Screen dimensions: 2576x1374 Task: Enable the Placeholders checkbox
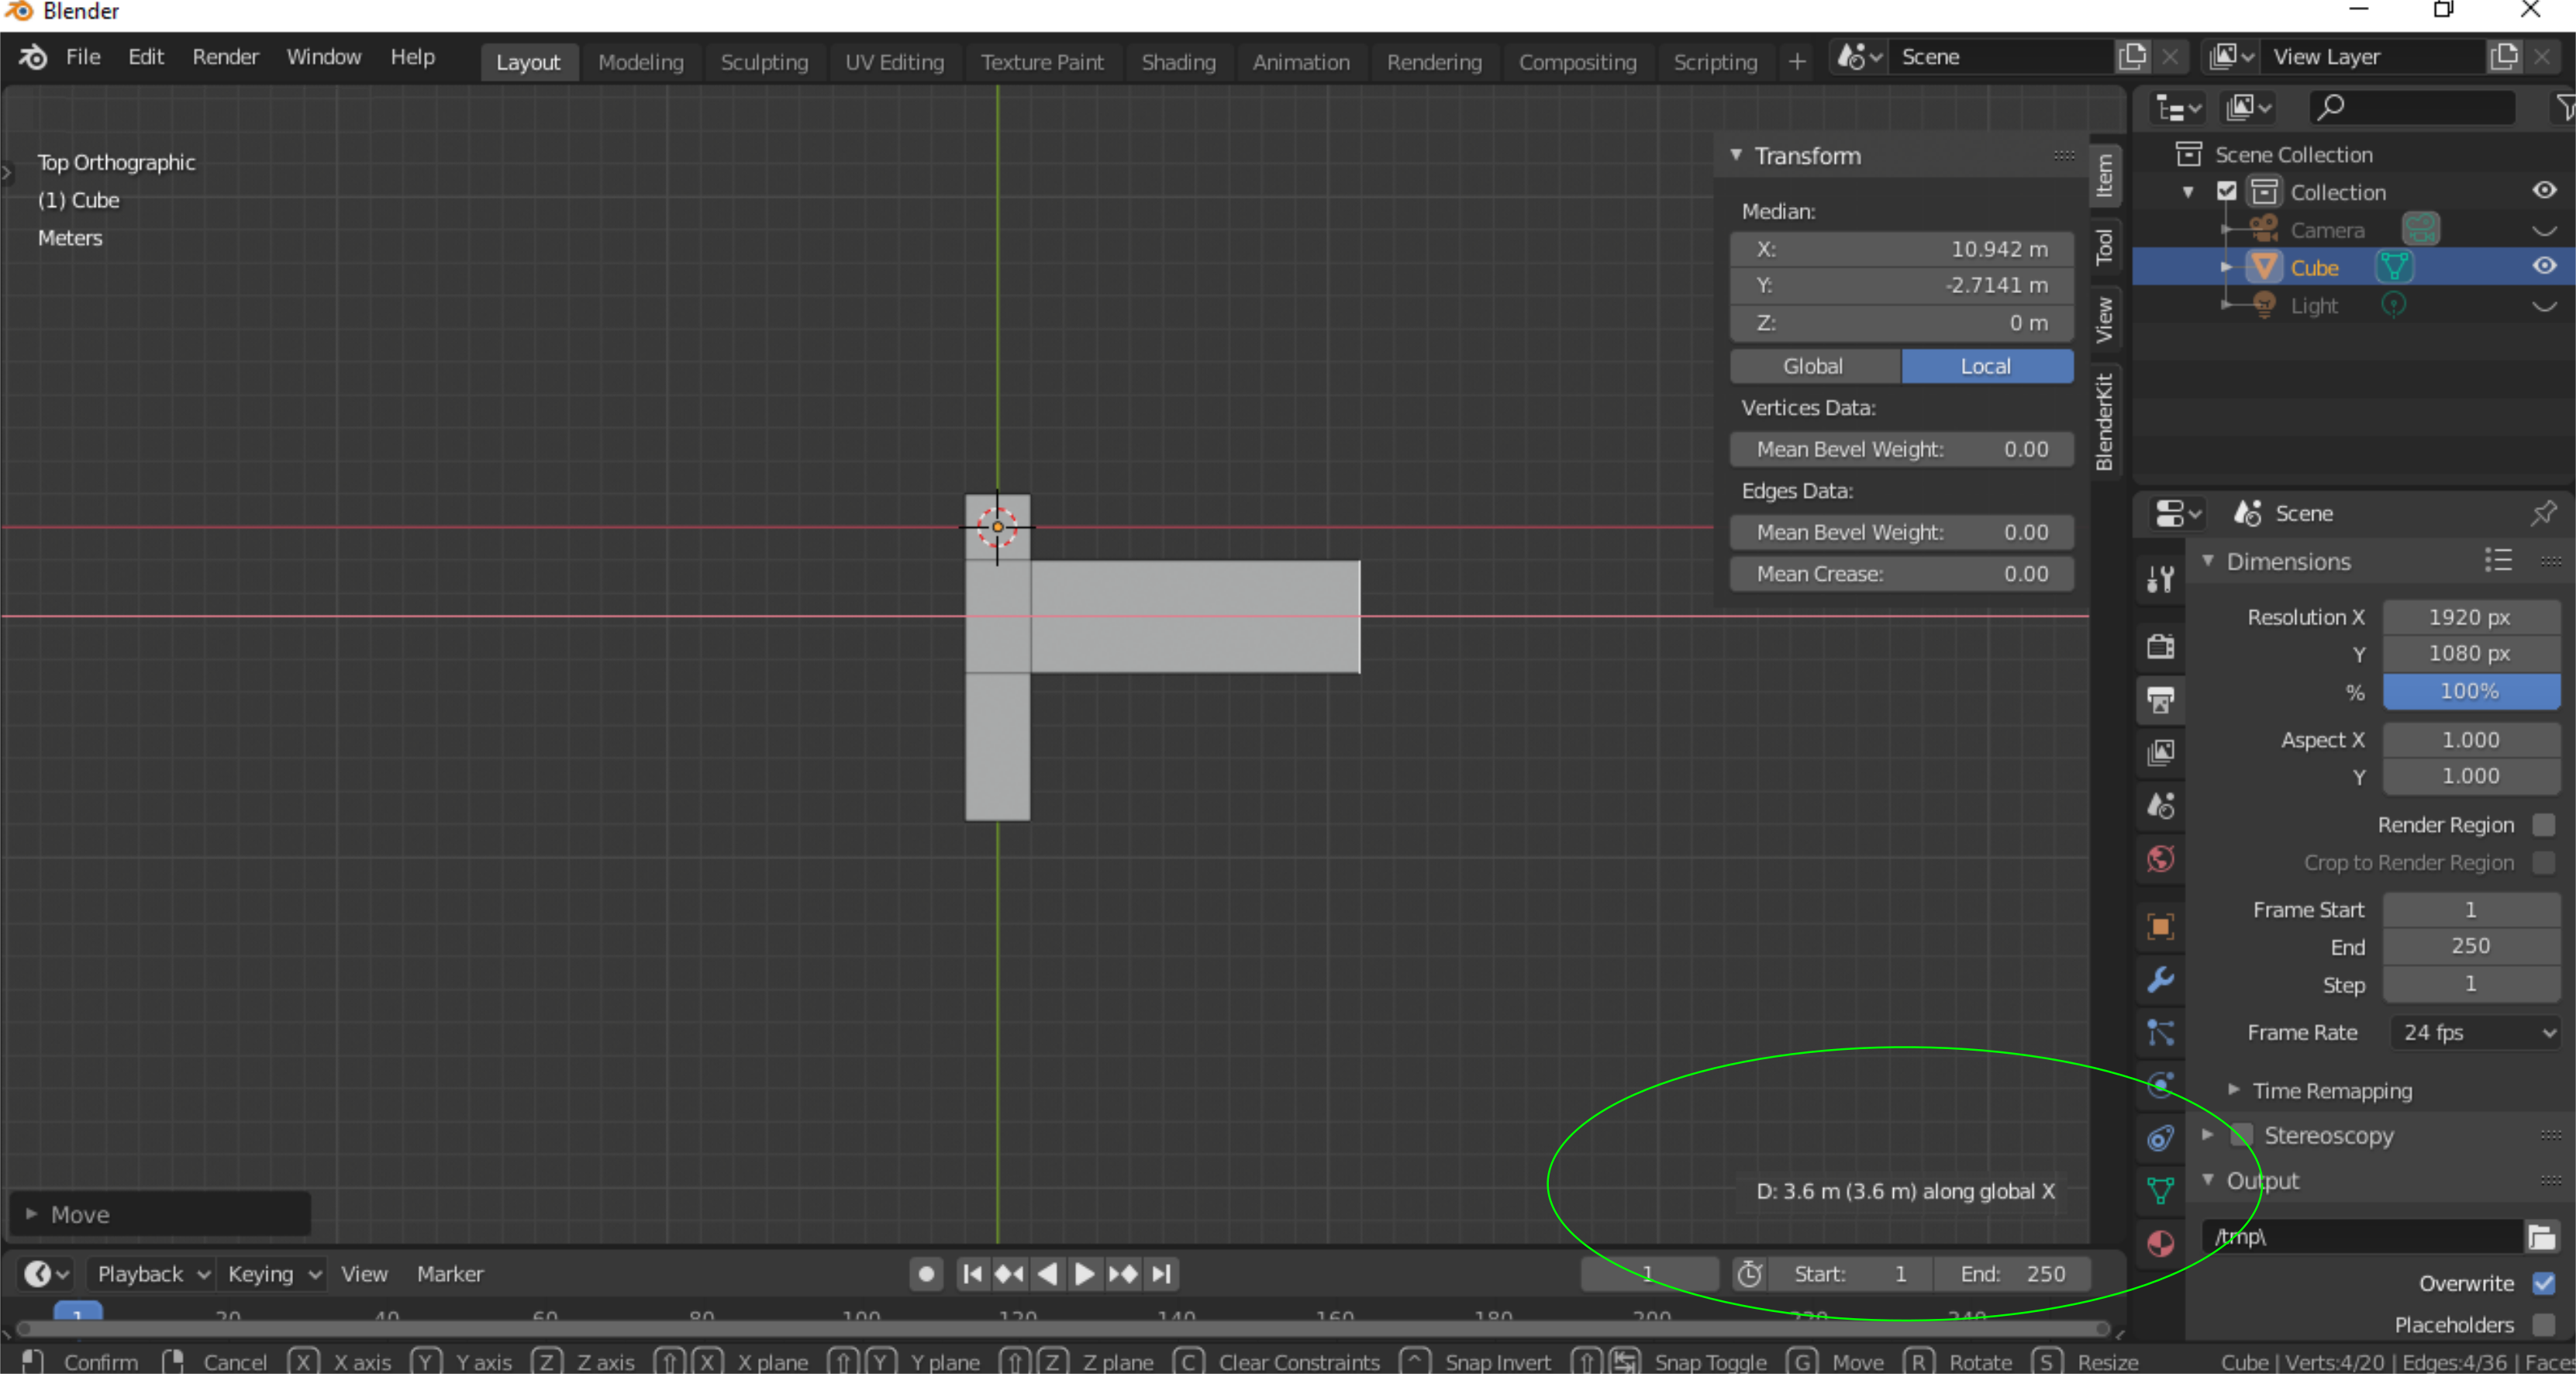[2544, 1324]
